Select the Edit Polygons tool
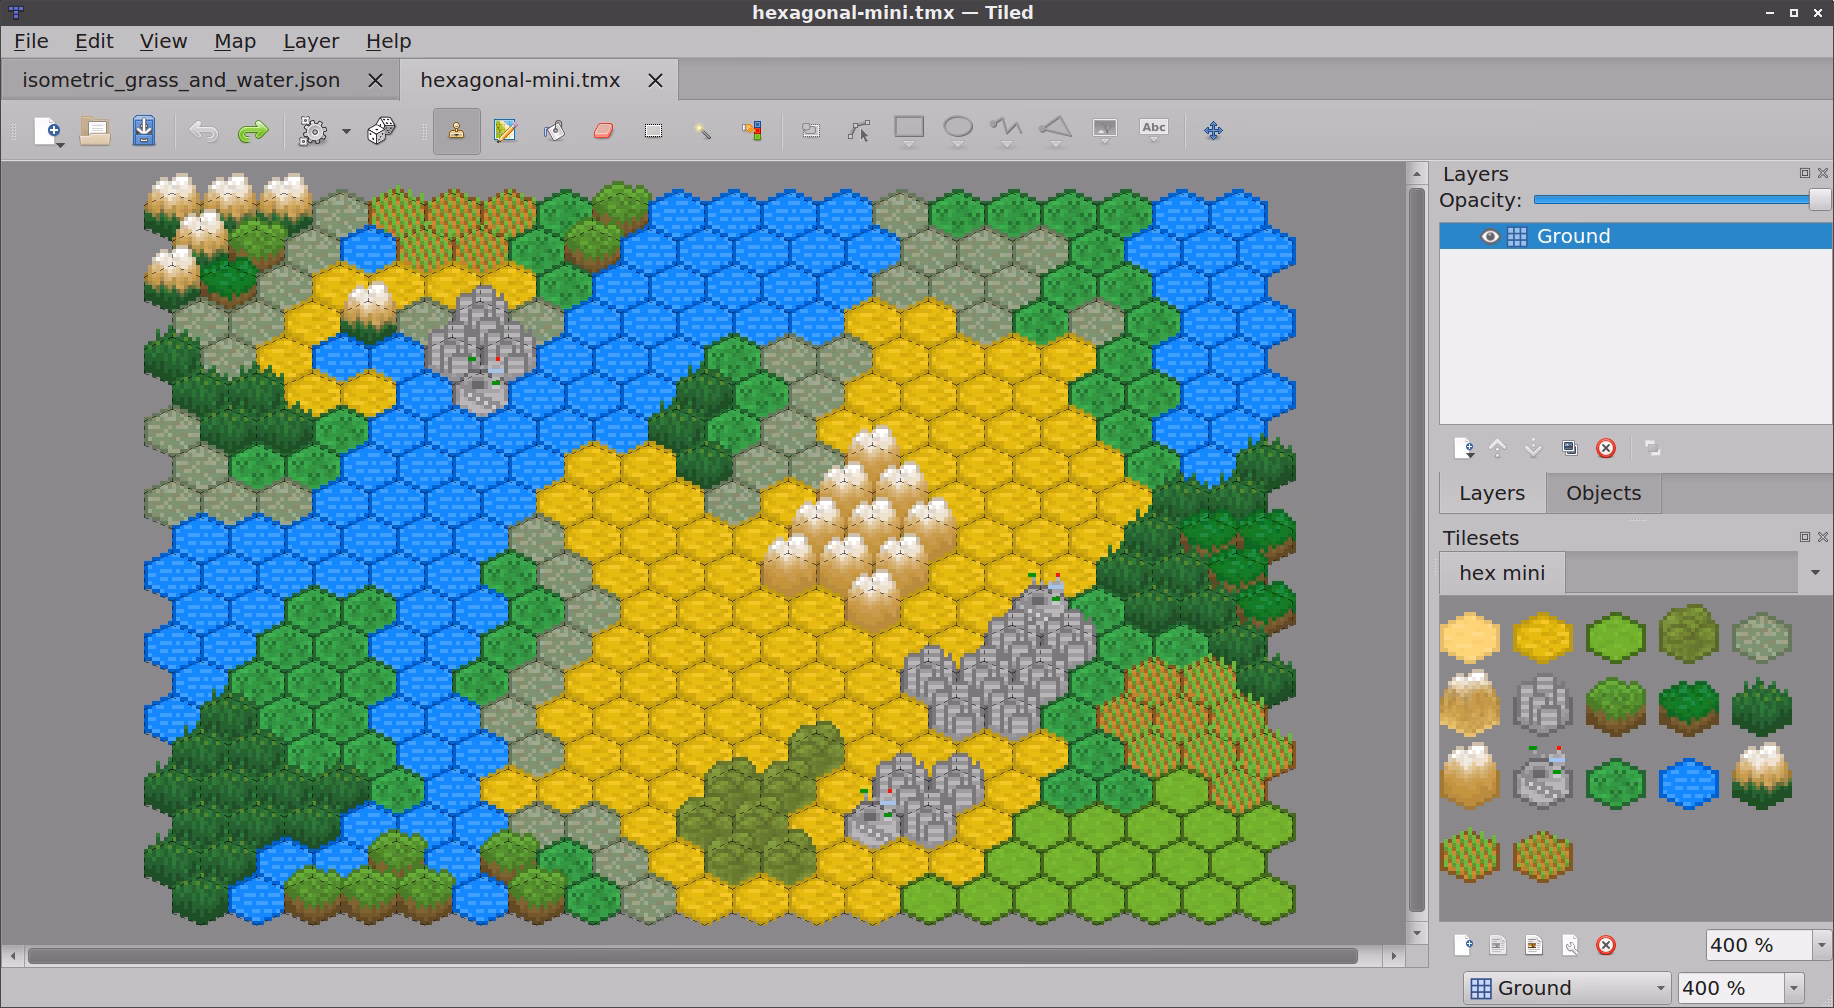The height and width of the screenshot is (1008, 1834). tap(859, 131)
